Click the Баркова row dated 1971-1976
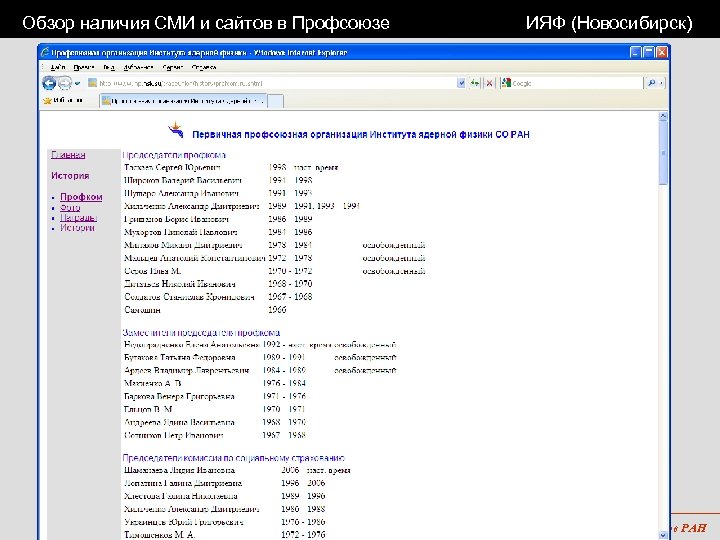This screenshot has width=720, height=540. tap(215, 396)
